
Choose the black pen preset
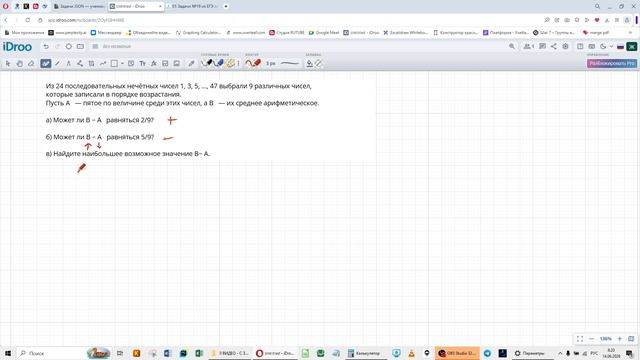tap(207, 63)
